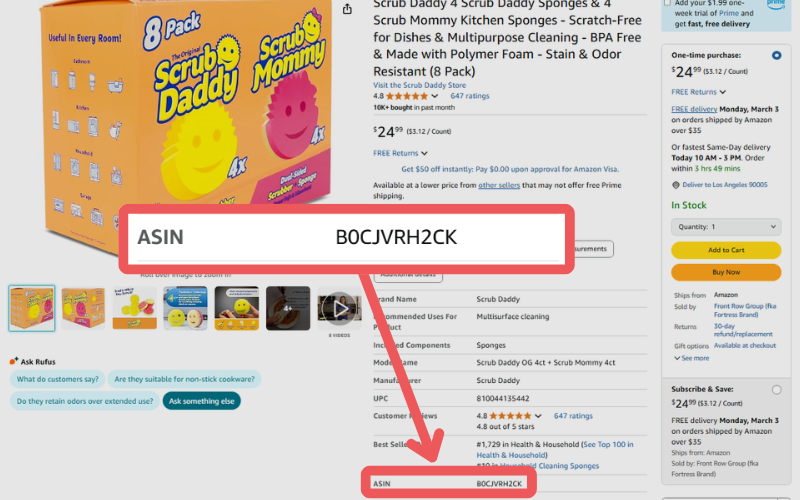Expand FREE Returns in the buy box

coord(698,92)
